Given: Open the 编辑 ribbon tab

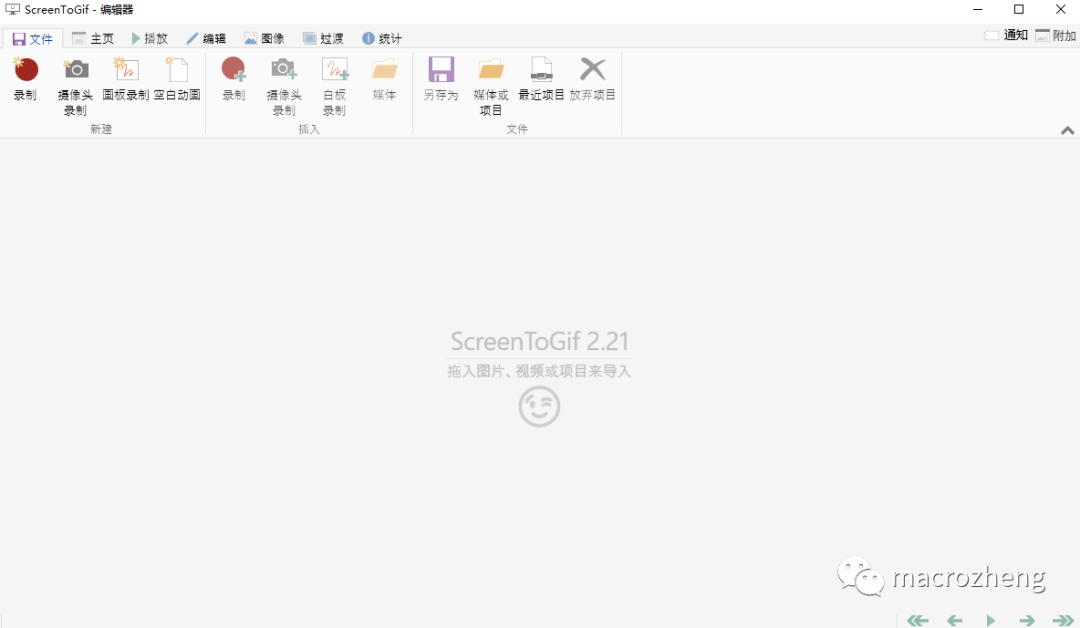Looking at the screenshot, I should [207, 39].
